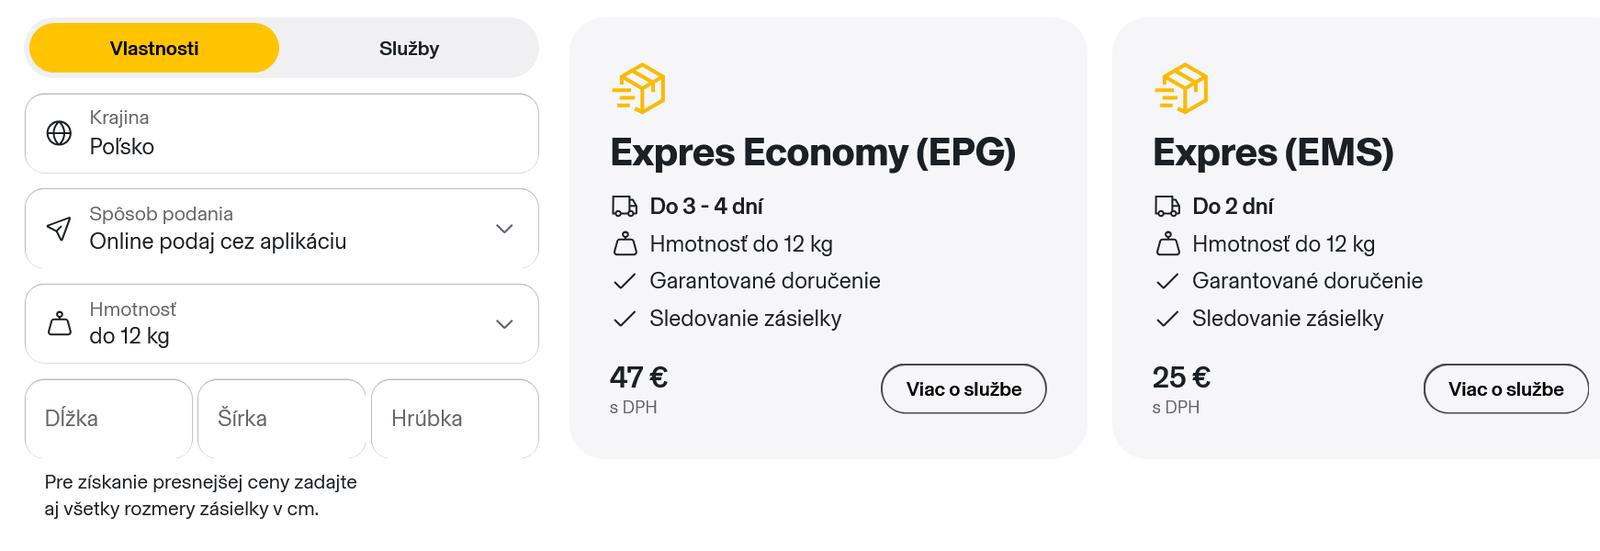Click the truck icon beside Do 2 dní

1167,207
